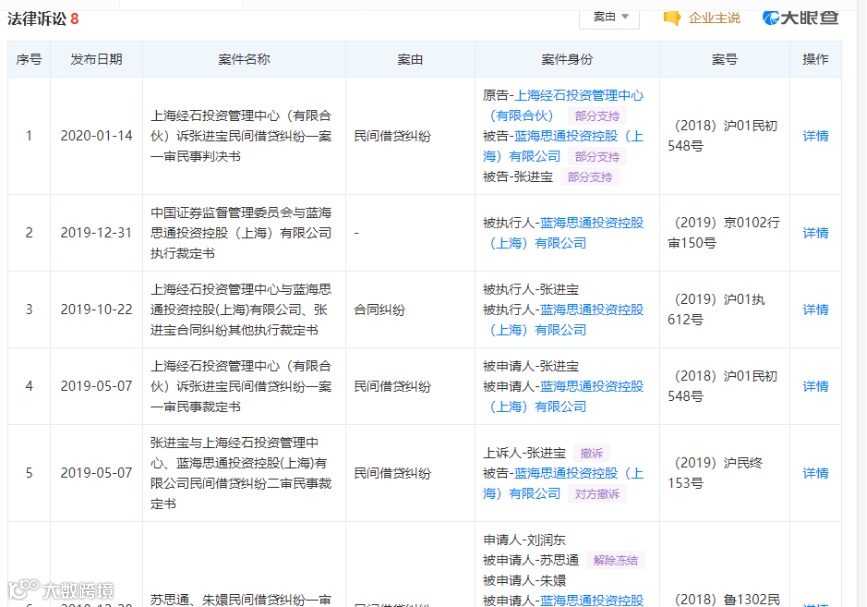Open 详情 for case 2020-01-14
Screen dimensions: 867x607
[x=815, y=136]
